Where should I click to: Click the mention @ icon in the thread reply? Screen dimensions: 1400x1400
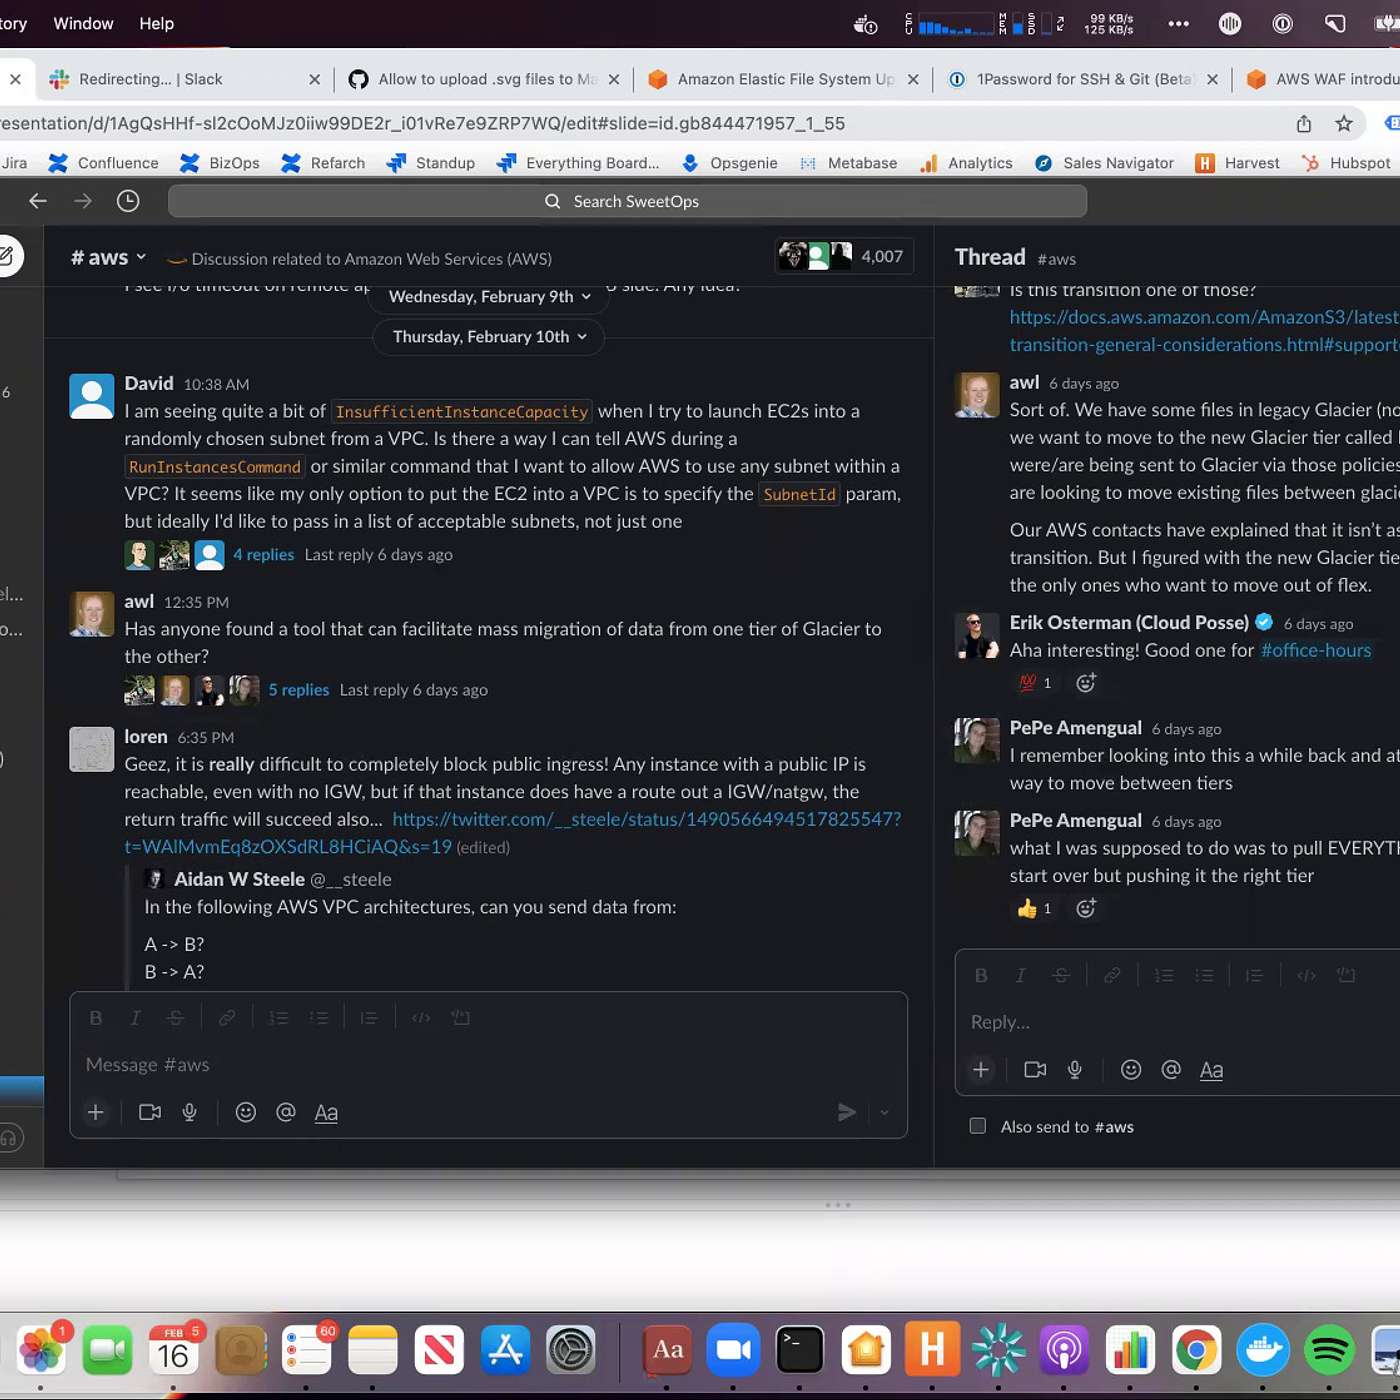click(x=1171, y=1070)
